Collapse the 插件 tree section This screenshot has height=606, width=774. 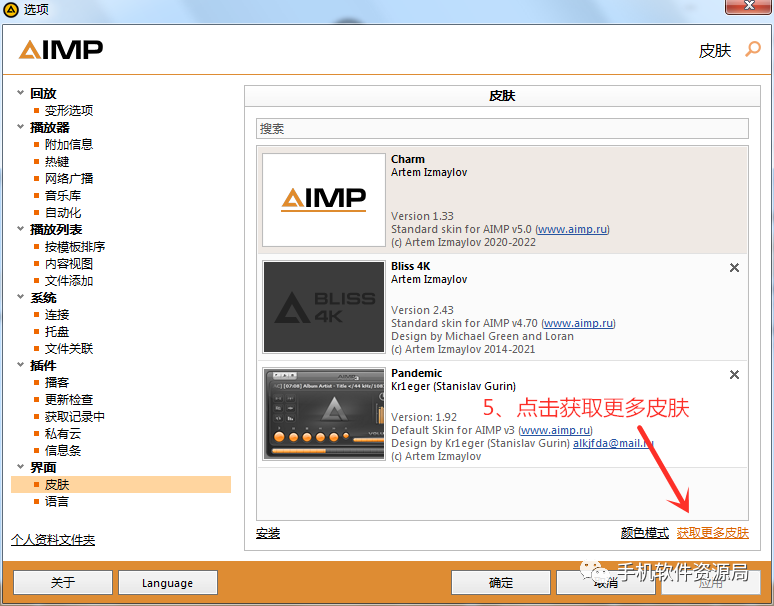tap(20, 365)
